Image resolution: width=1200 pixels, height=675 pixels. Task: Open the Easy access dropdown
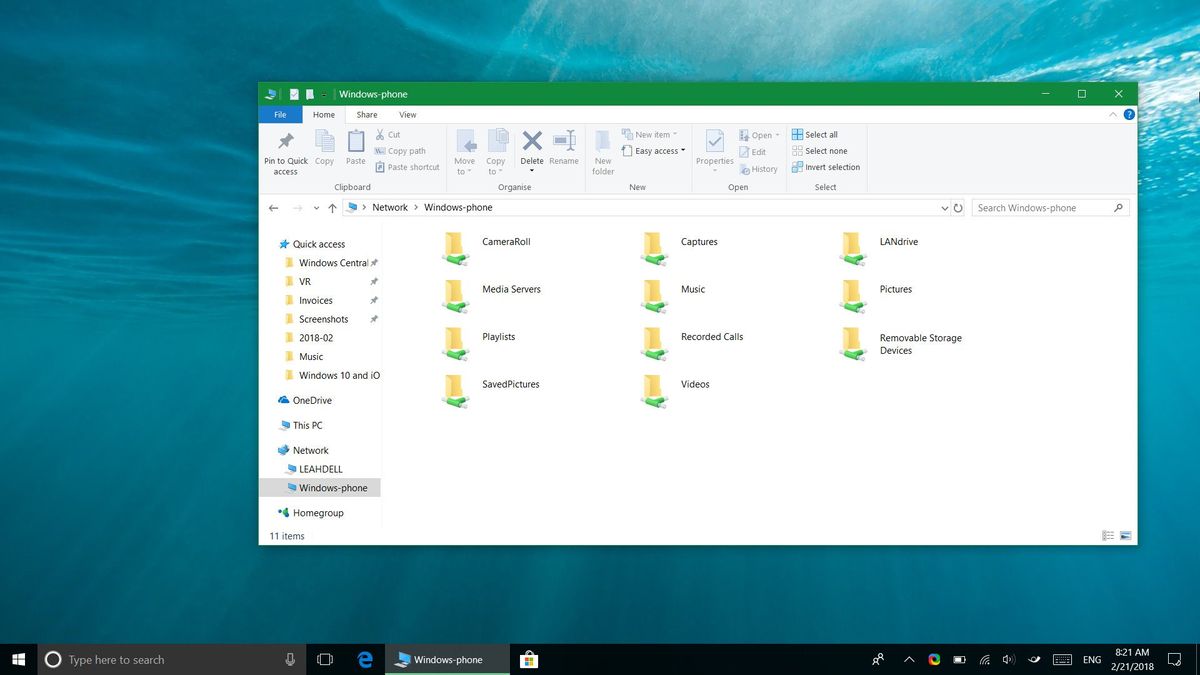653,151
